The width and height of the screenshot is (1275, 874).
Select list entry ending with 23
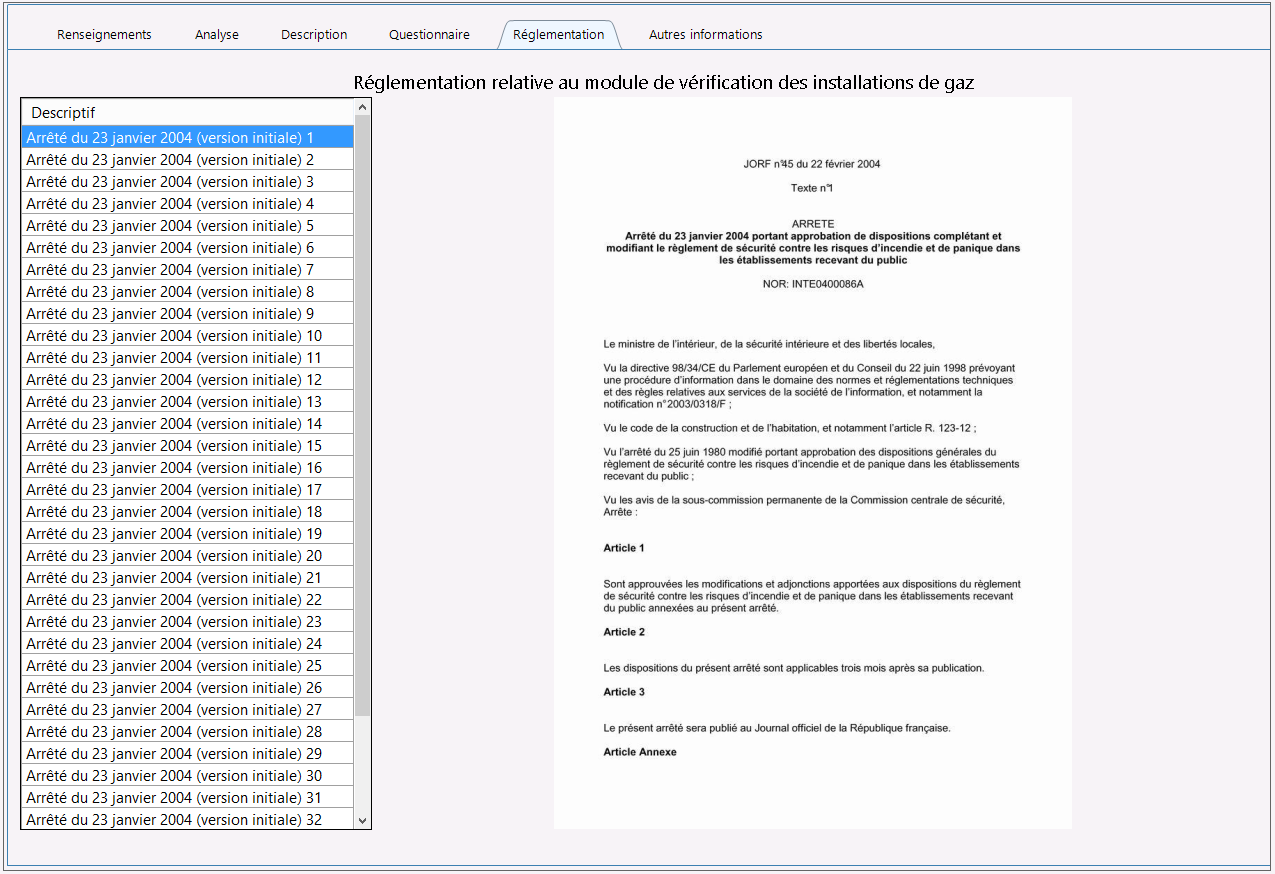188,622
